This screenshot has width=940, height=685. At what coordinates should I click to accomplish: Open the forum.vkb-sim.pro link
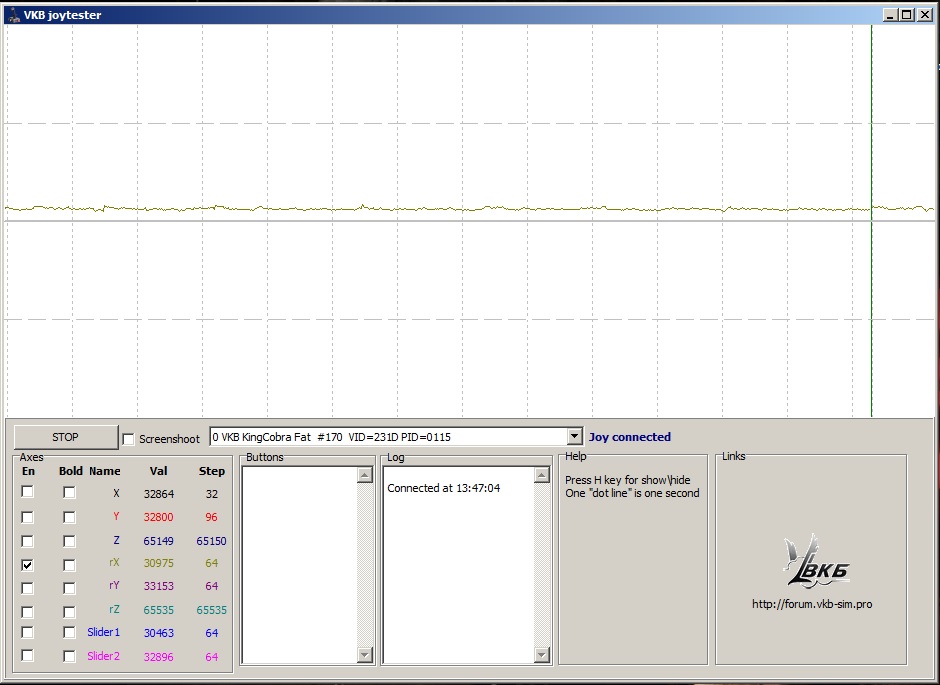pos(811,605)
